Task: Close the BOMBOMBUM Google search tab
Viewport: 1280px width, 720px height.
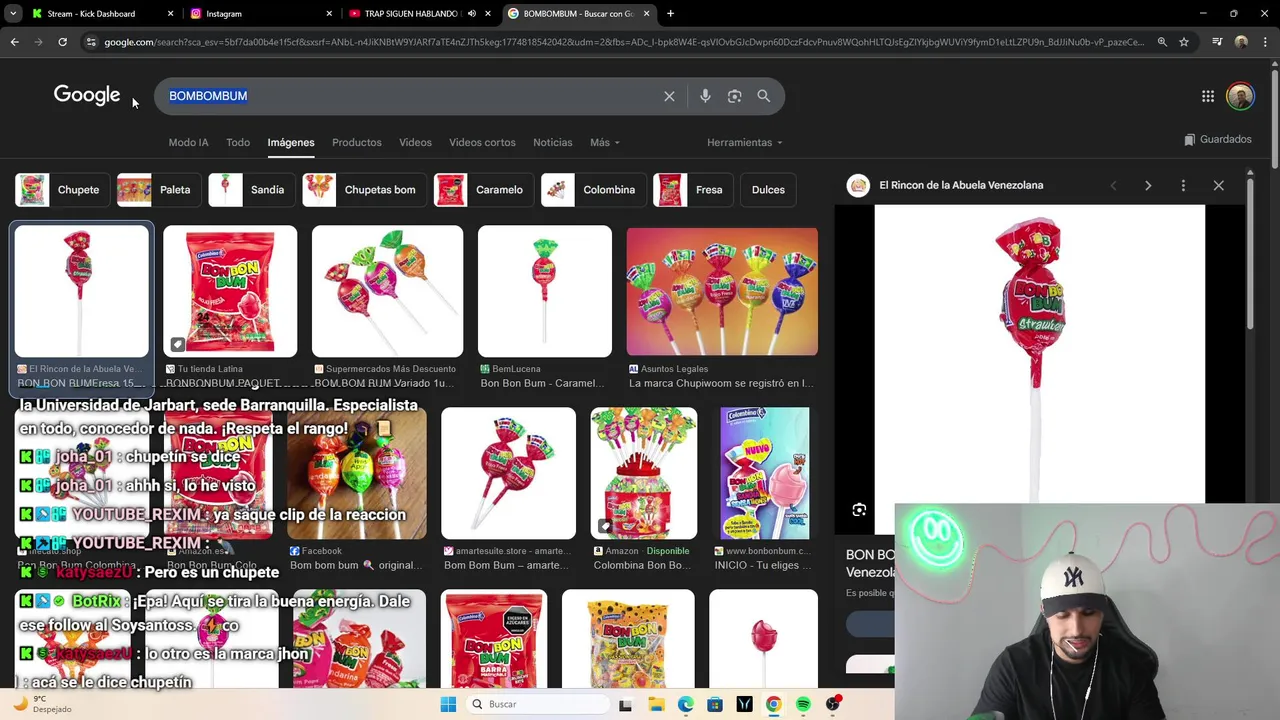Action: tap(646, 13)
